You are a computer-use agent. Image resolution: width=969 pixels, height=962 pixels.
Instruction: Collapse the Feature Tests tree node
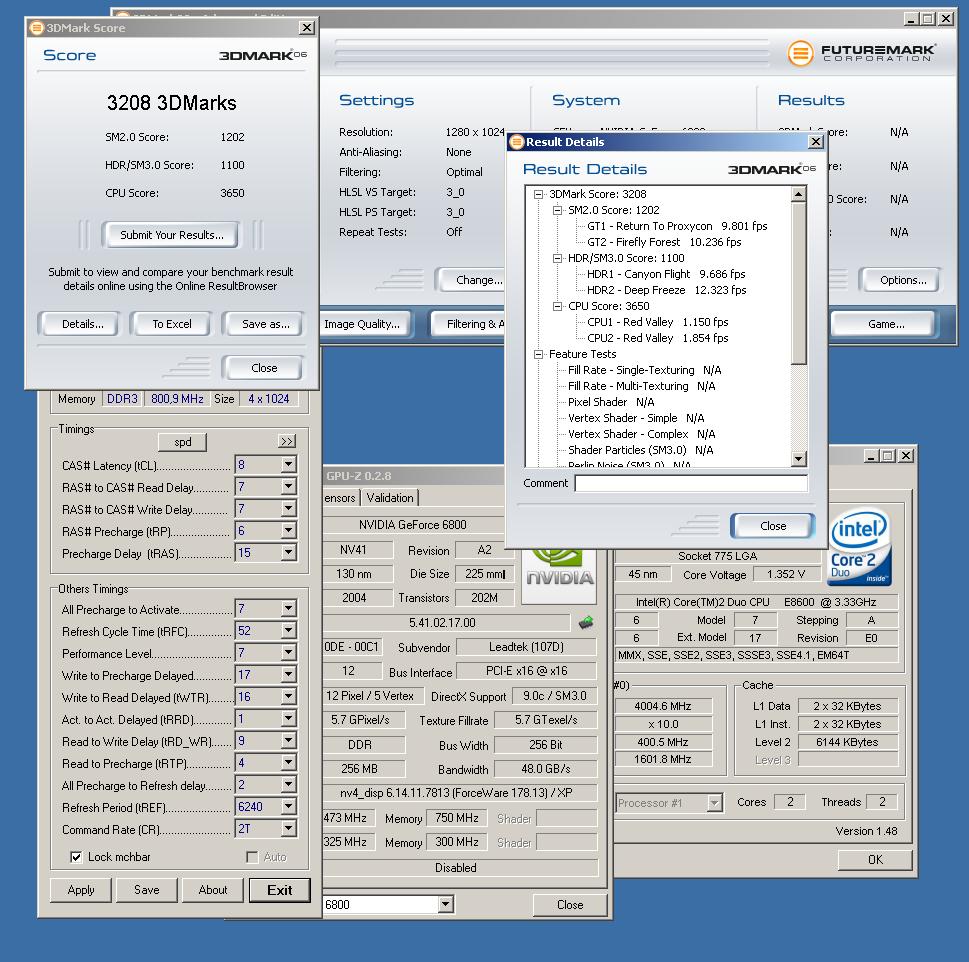538,354
